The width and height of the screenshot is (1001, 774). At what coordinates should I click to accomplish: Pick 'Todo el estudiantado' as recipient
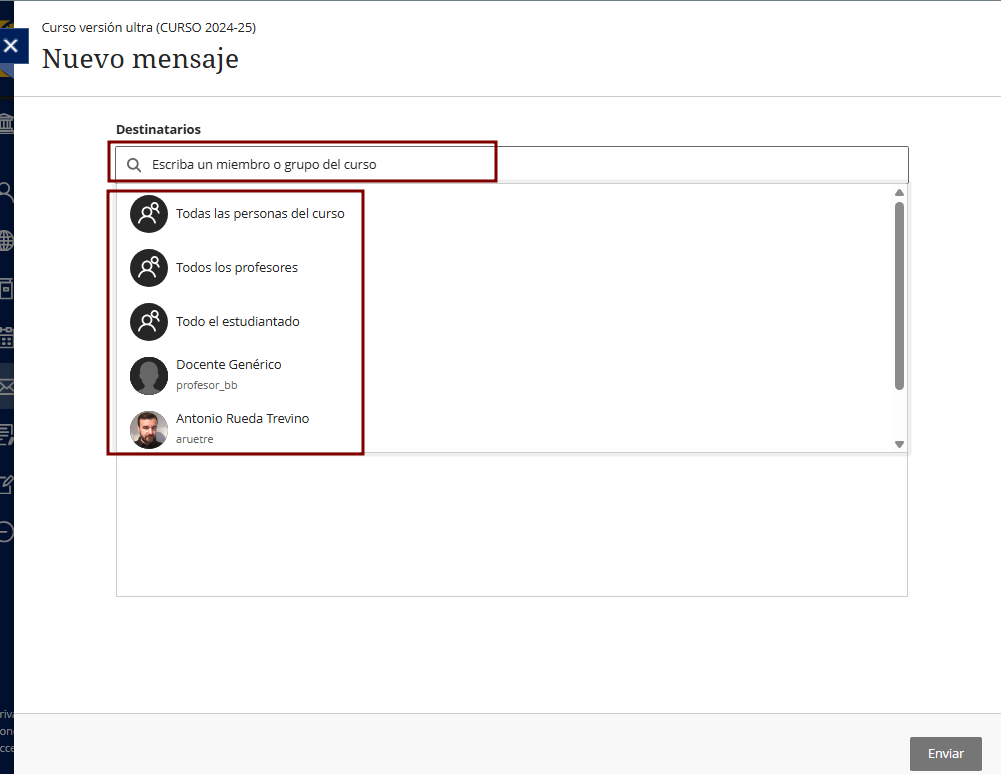[x=238, y=322]
